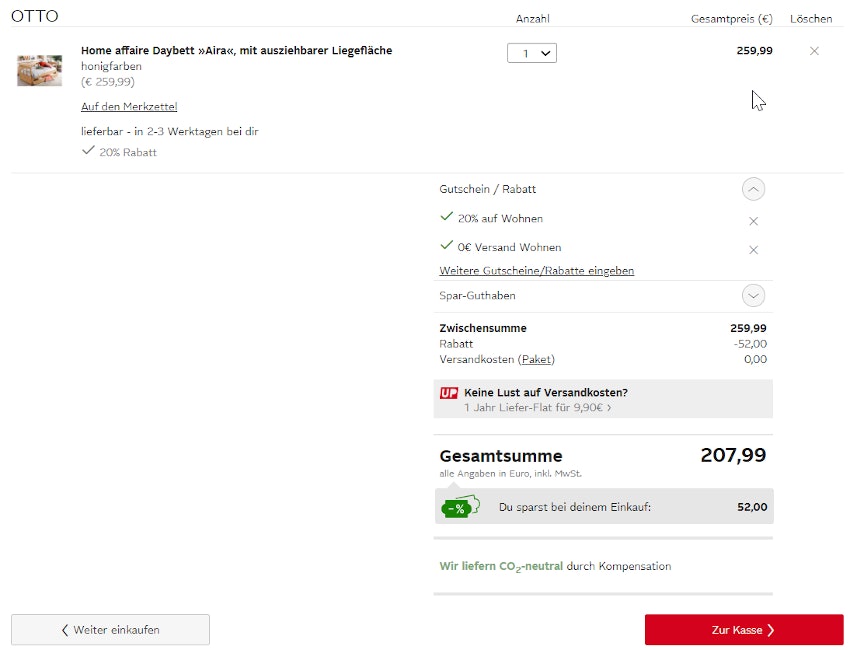
Task: Open the Daybett product thumbnail
Action: tap(40, 70)
